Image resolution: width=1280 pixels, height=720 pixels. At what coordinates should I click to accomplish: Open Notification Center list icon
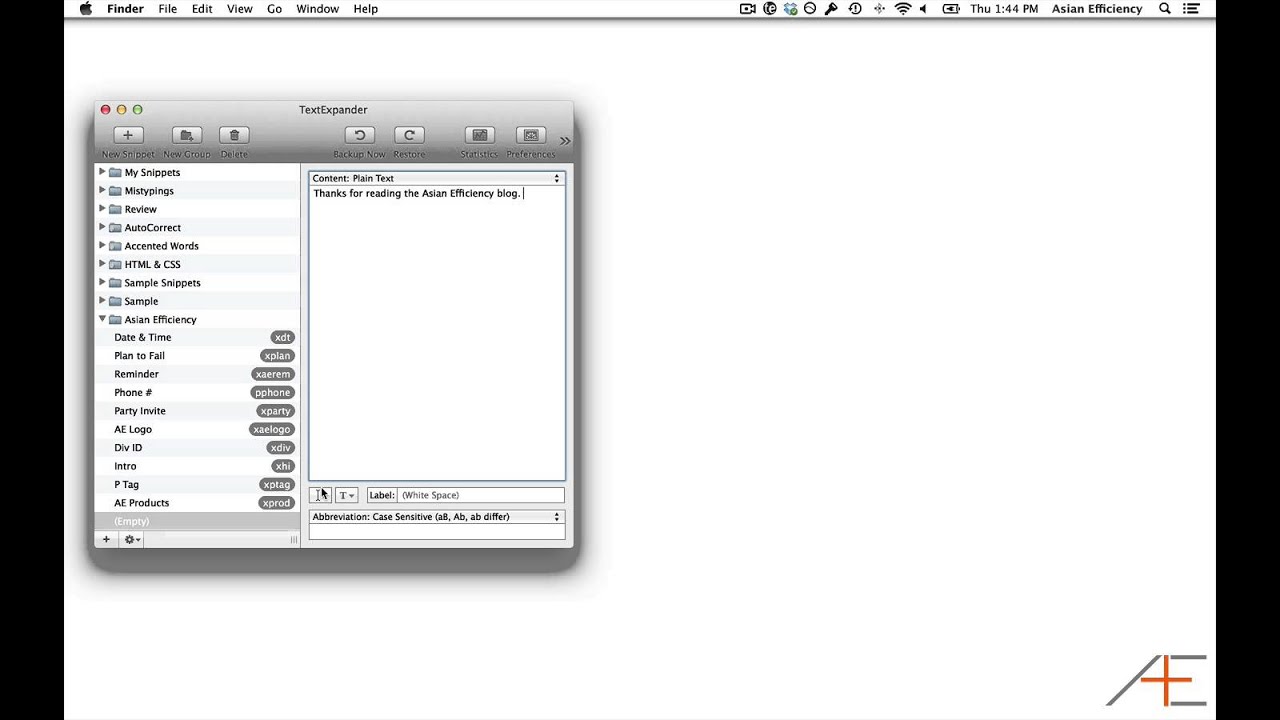(x=1191, y=9)
